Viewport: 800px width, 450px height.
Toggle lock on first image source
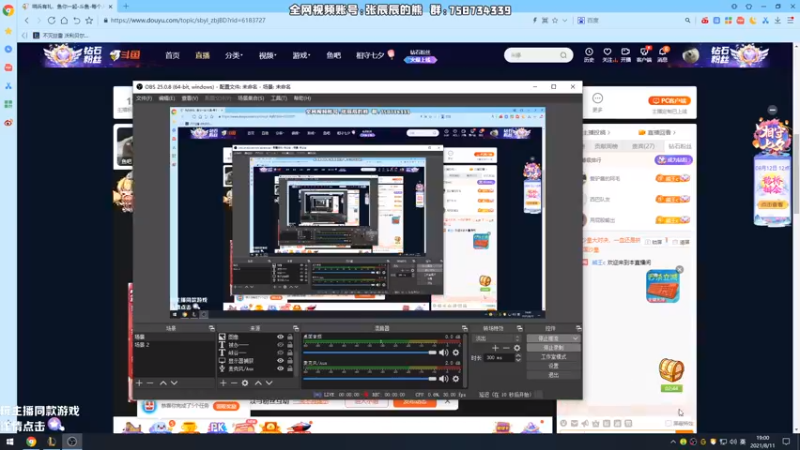290,337
